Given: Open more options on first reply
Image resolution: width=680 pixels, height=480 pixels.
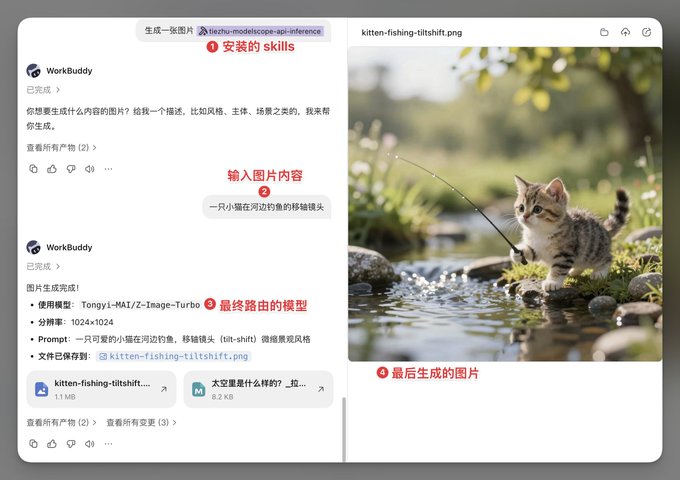Looking at the screenshot, I should (x=108, y=169).
